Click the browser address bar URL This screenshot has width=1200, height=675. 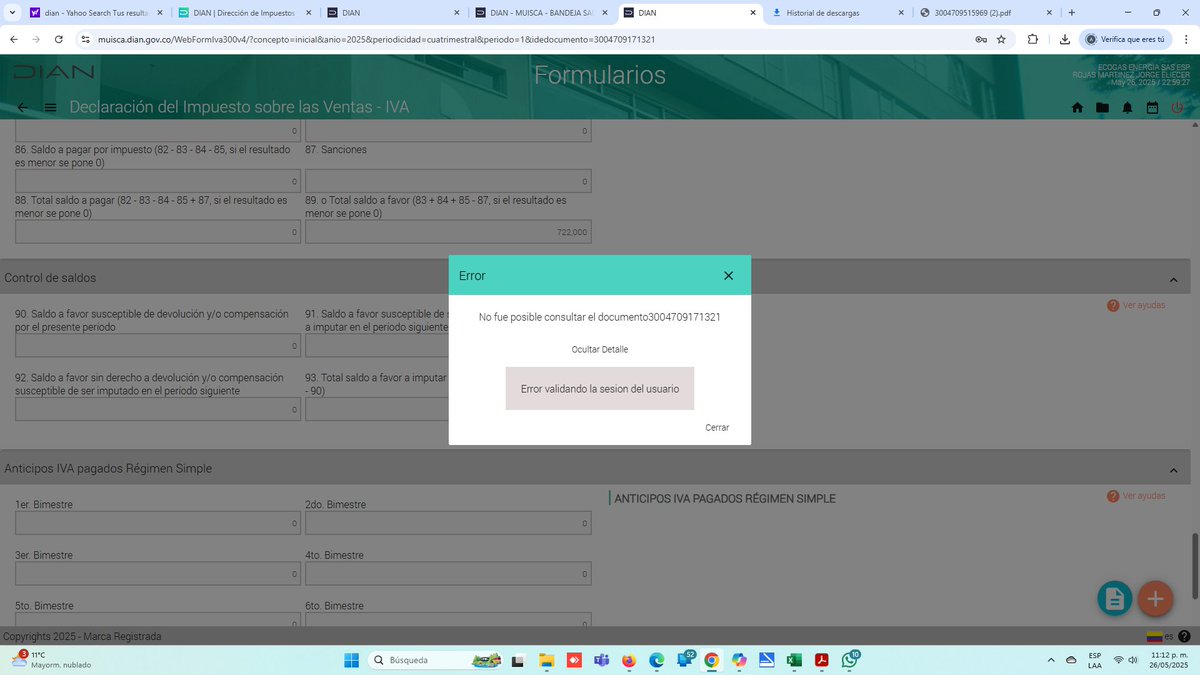(x=376, y=39)
